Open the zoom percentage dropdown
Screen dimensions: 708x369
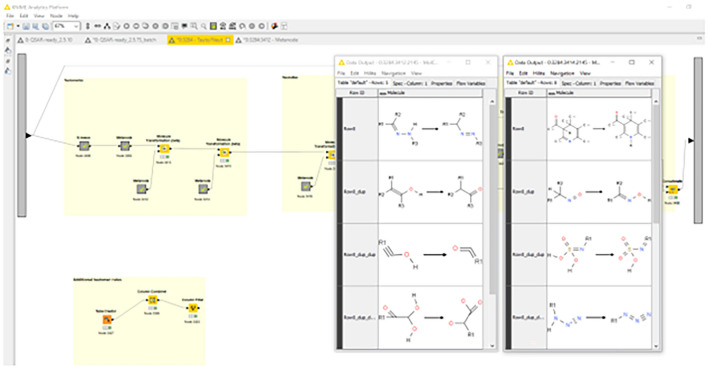(76, 26)
